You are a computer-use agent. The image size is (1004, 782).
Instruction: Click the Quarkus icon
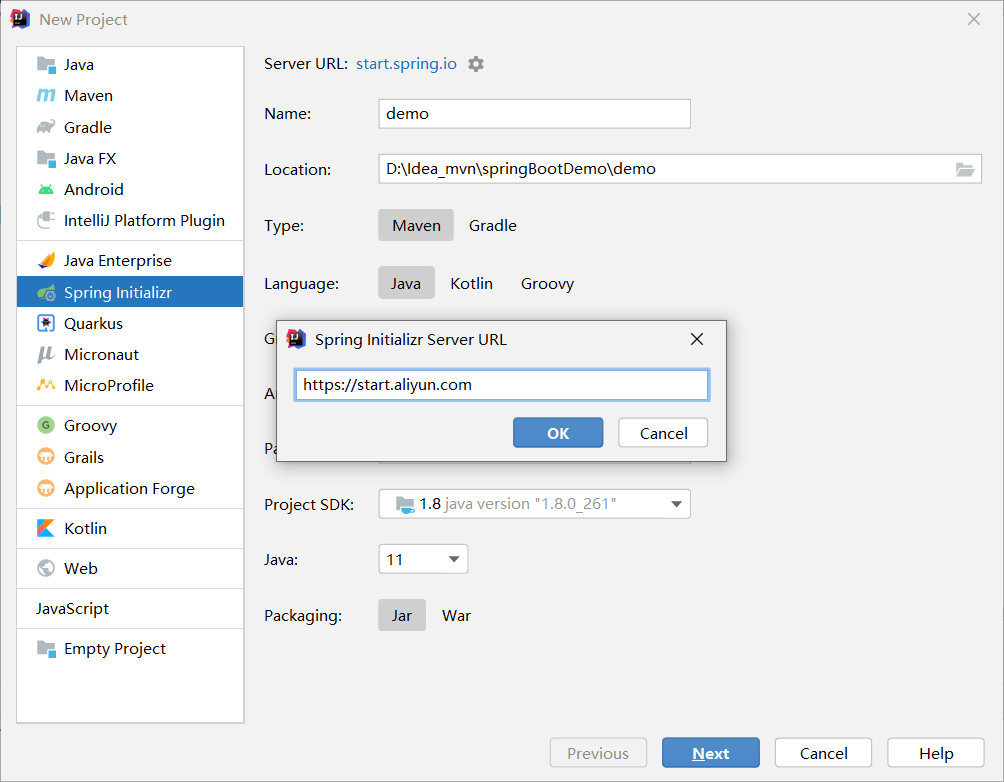pos(46,323)
